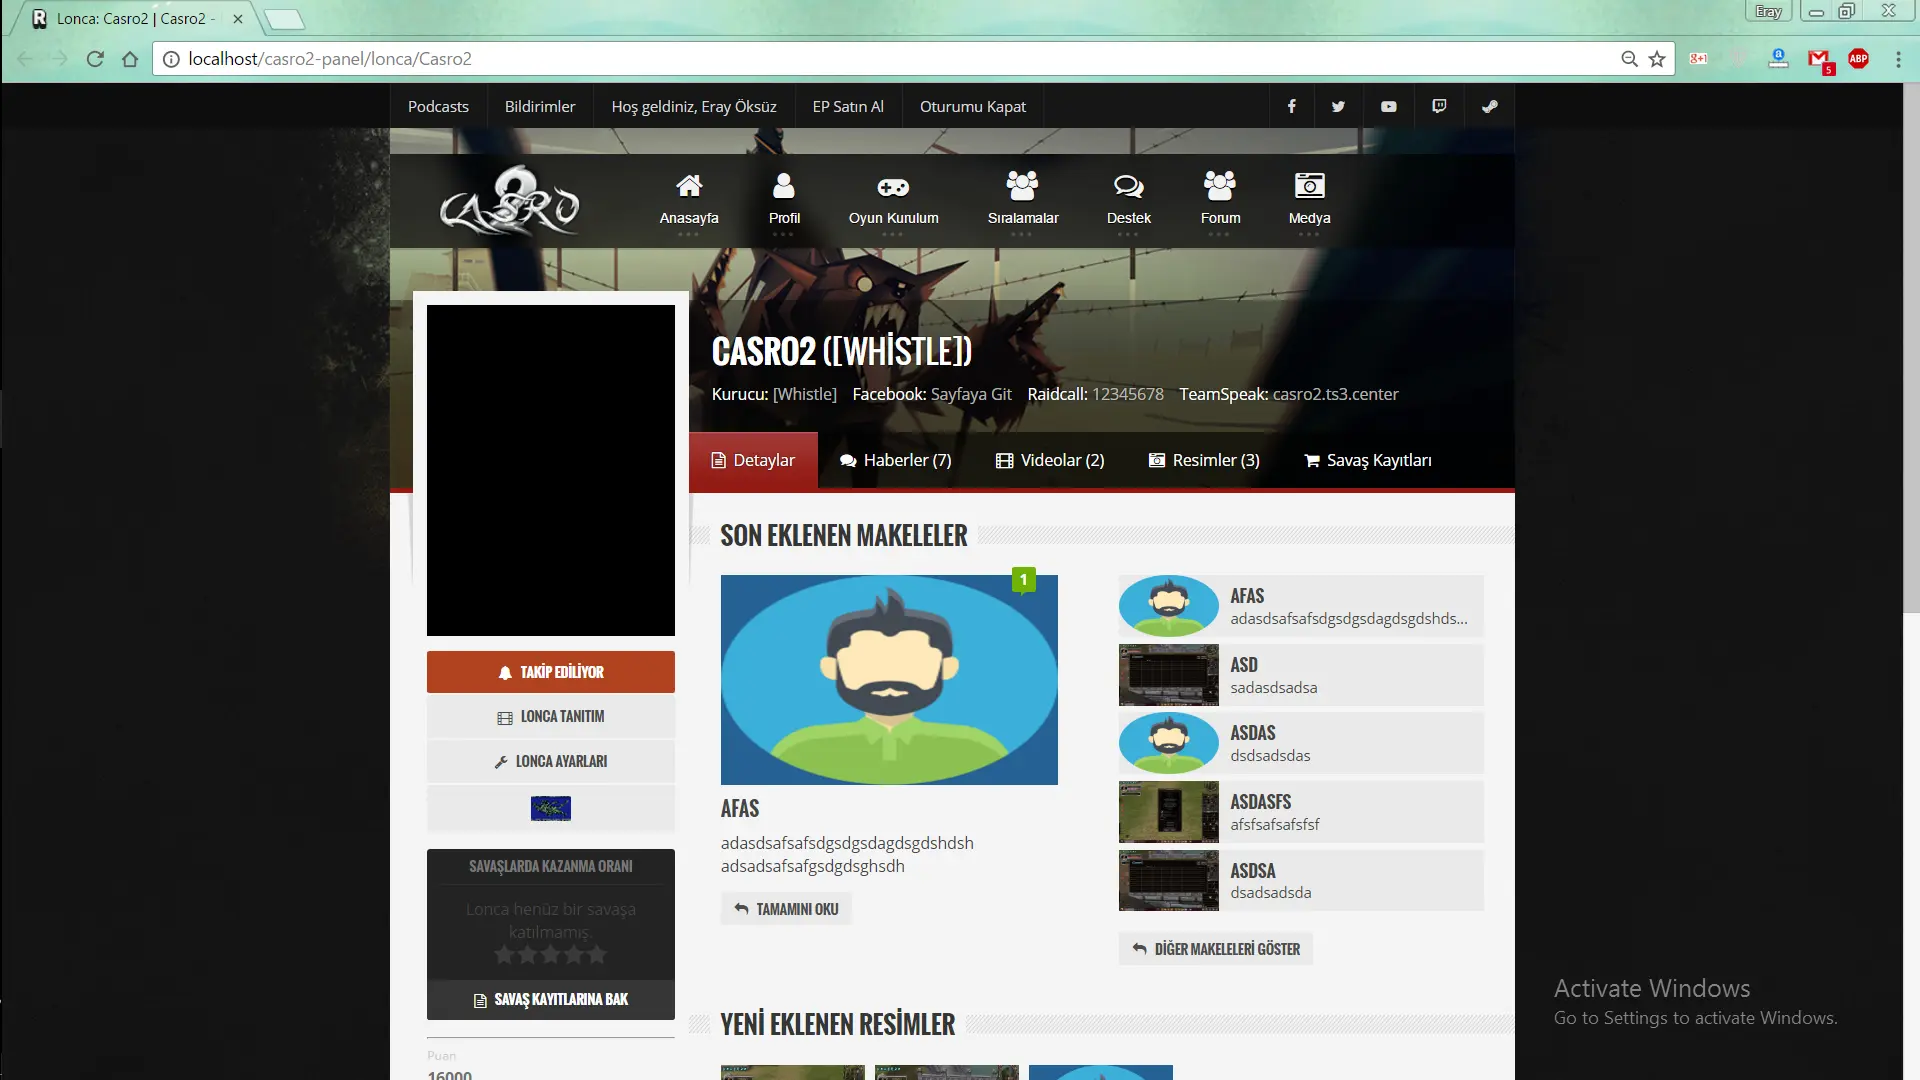Click the black guild avatar image
Screen dimensions: 1920x1080
coord(551,470)
